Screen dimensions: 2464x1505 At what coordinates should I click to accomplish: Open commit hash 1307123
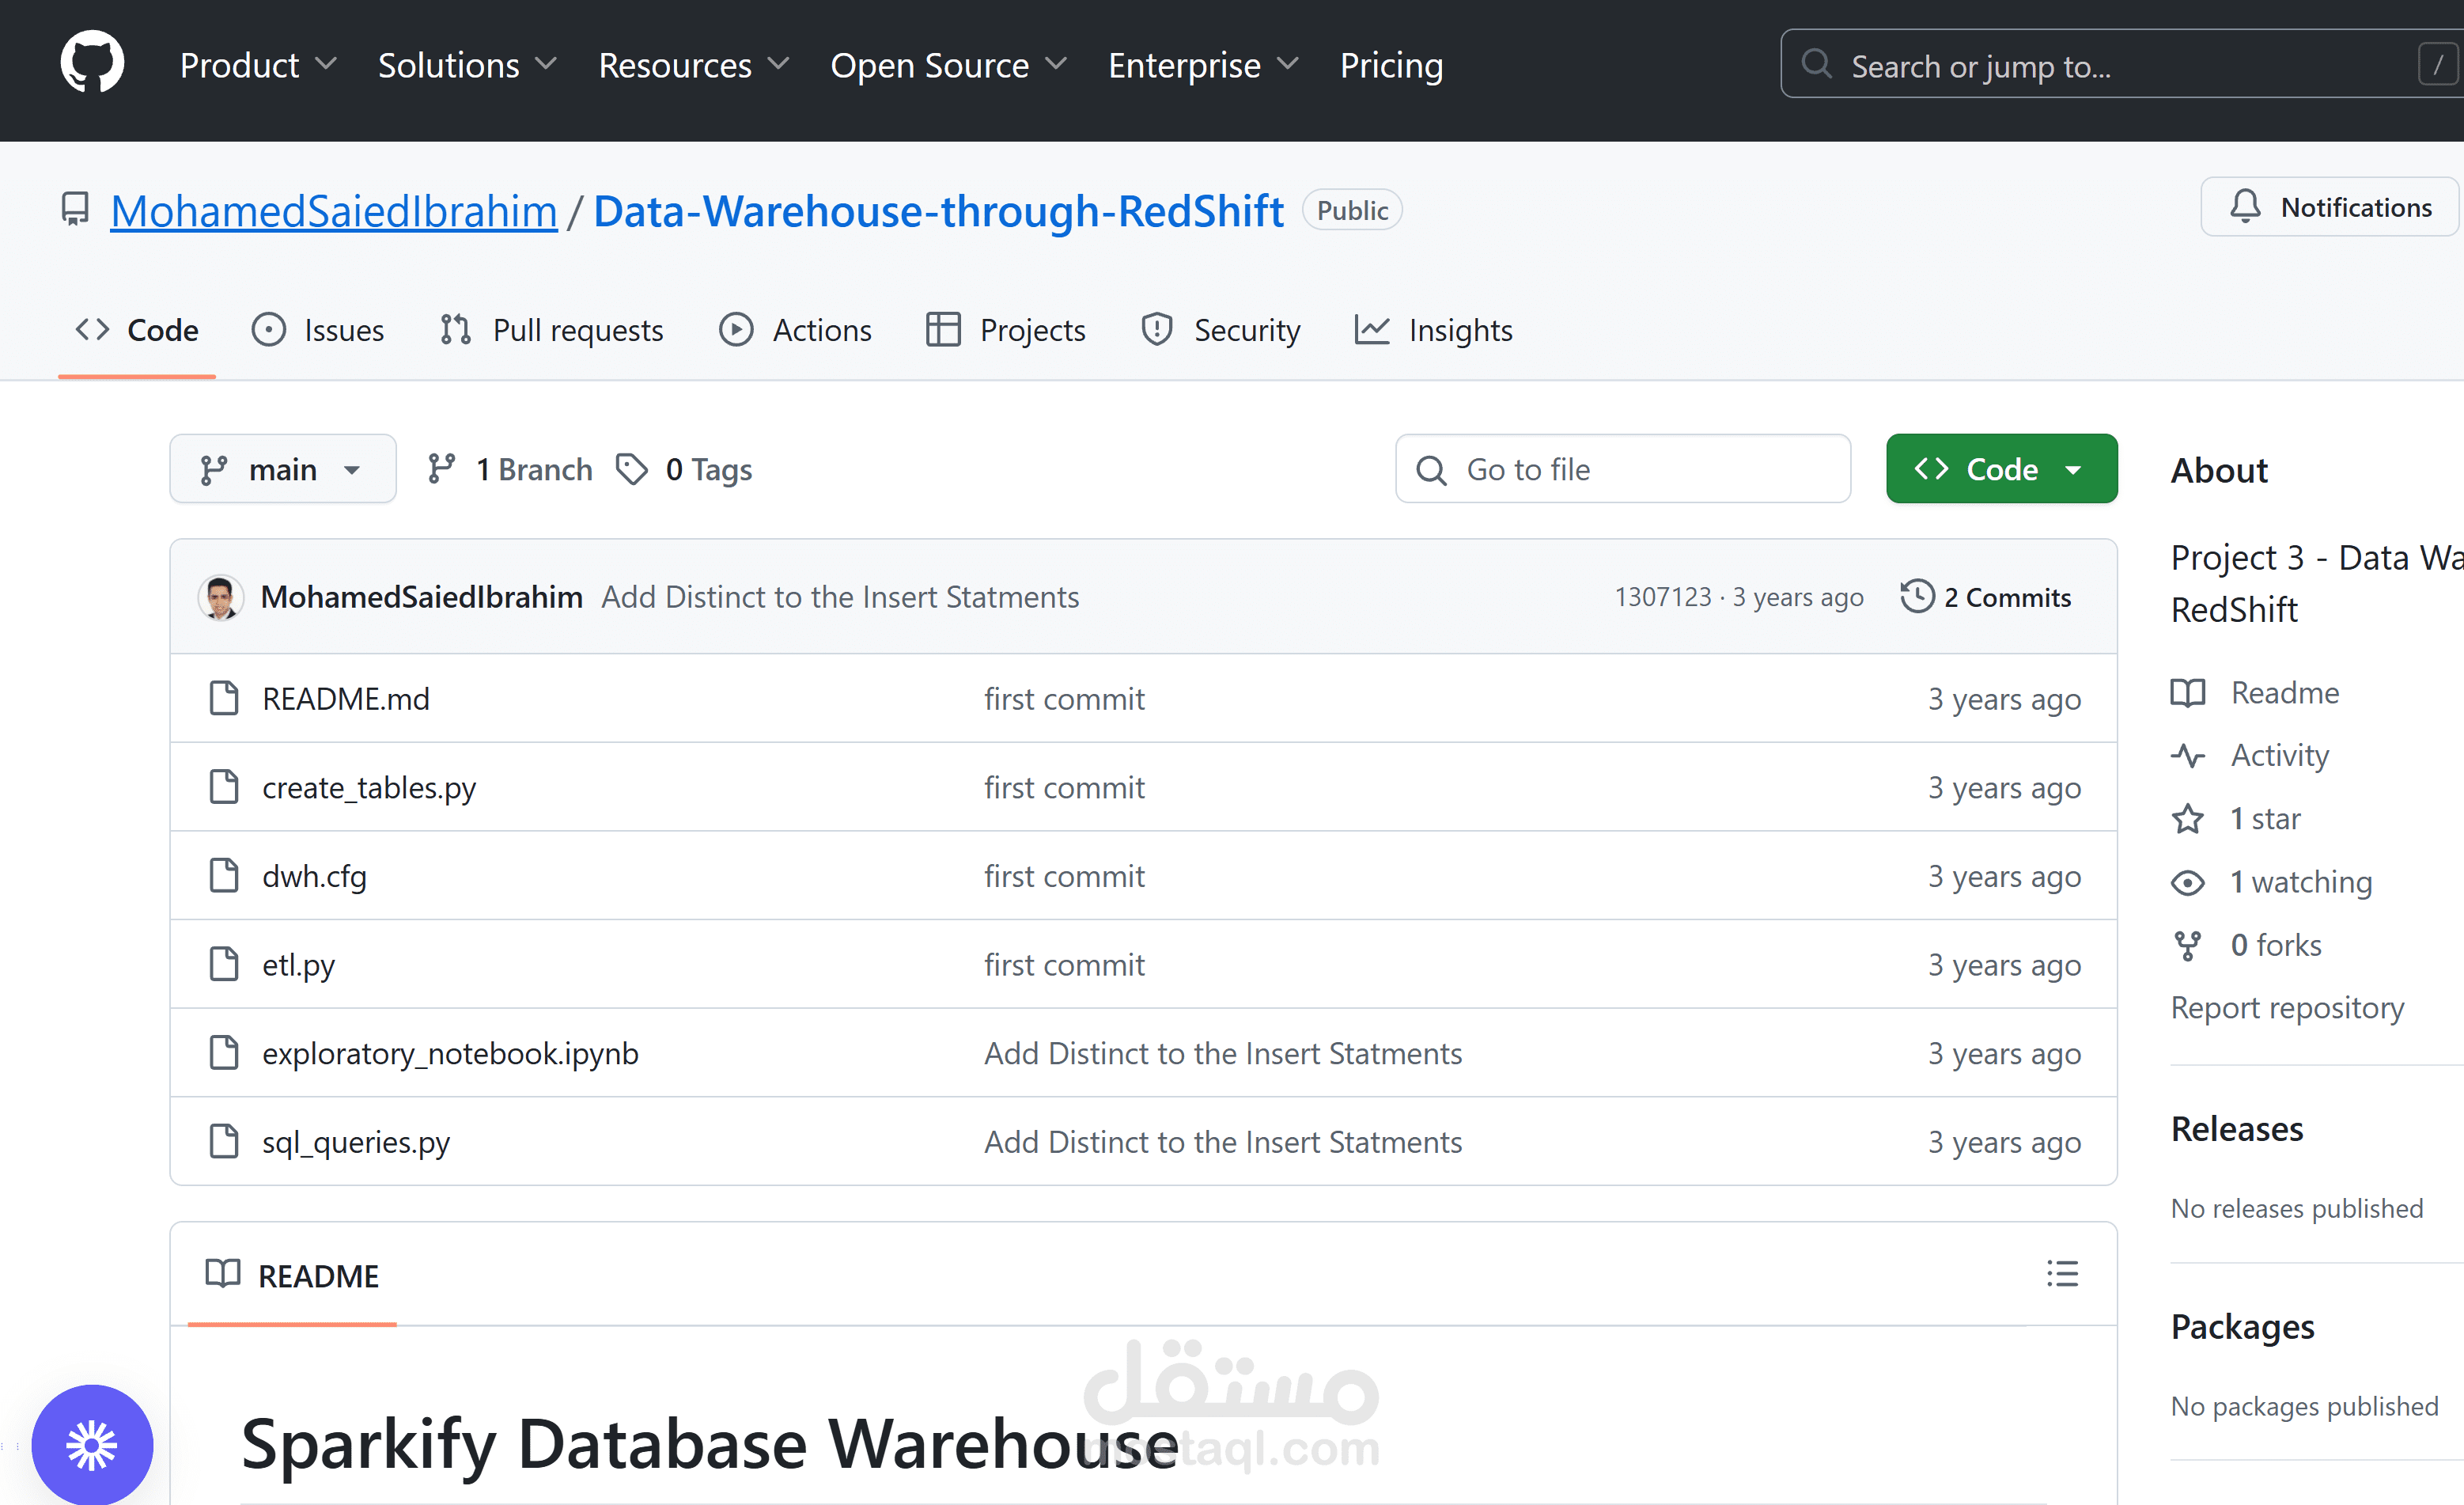tap(1662, 597)
